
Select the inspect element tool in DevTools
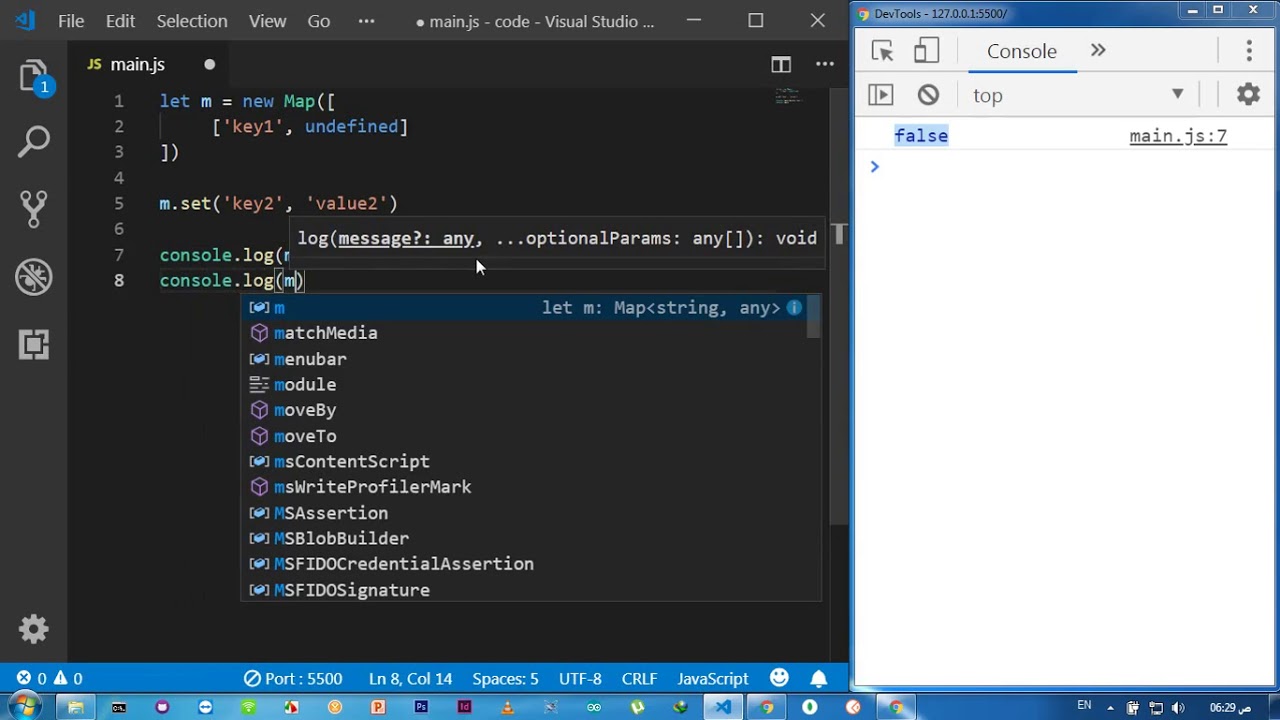[x=882, y=51]
